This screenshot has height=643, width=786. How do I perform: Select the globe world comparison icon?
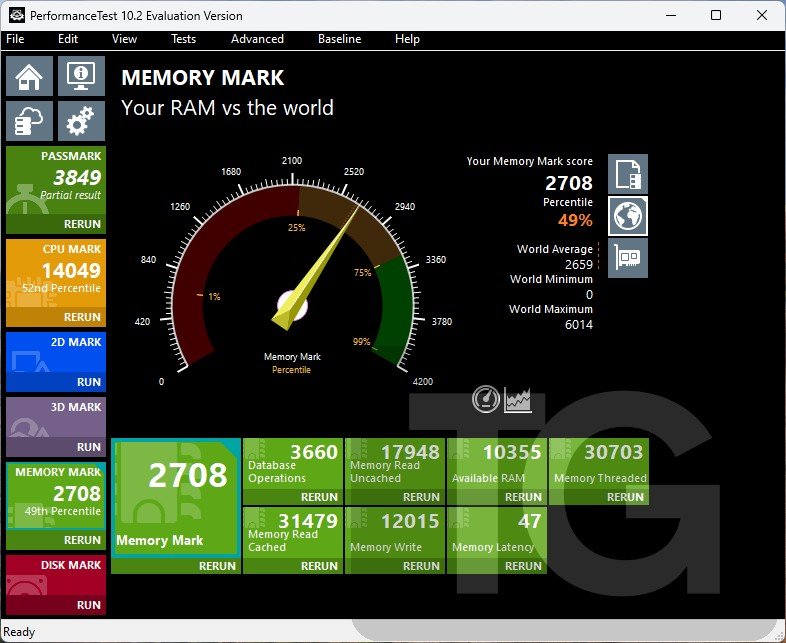point(628,216)
